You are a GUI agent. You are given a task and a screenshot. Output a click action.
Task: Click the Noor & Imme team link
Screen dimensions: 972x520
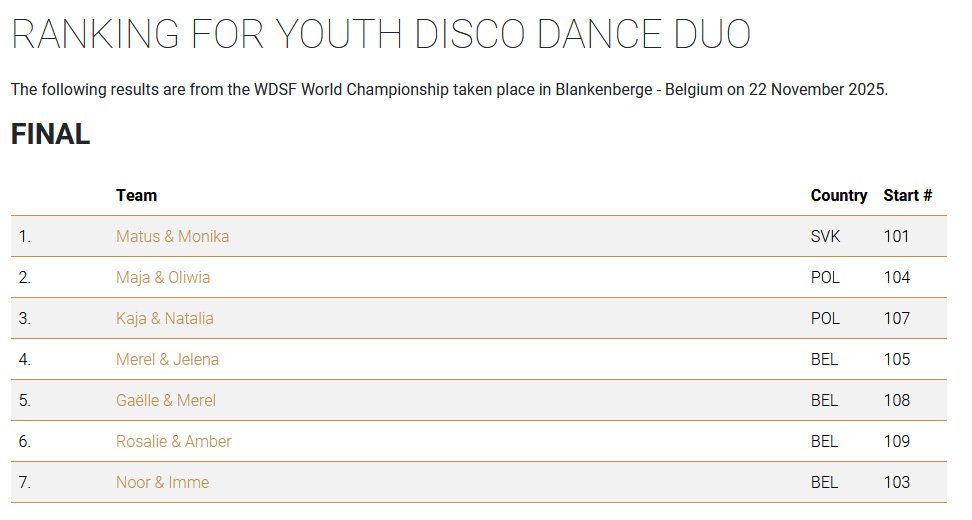coord(162,482)
